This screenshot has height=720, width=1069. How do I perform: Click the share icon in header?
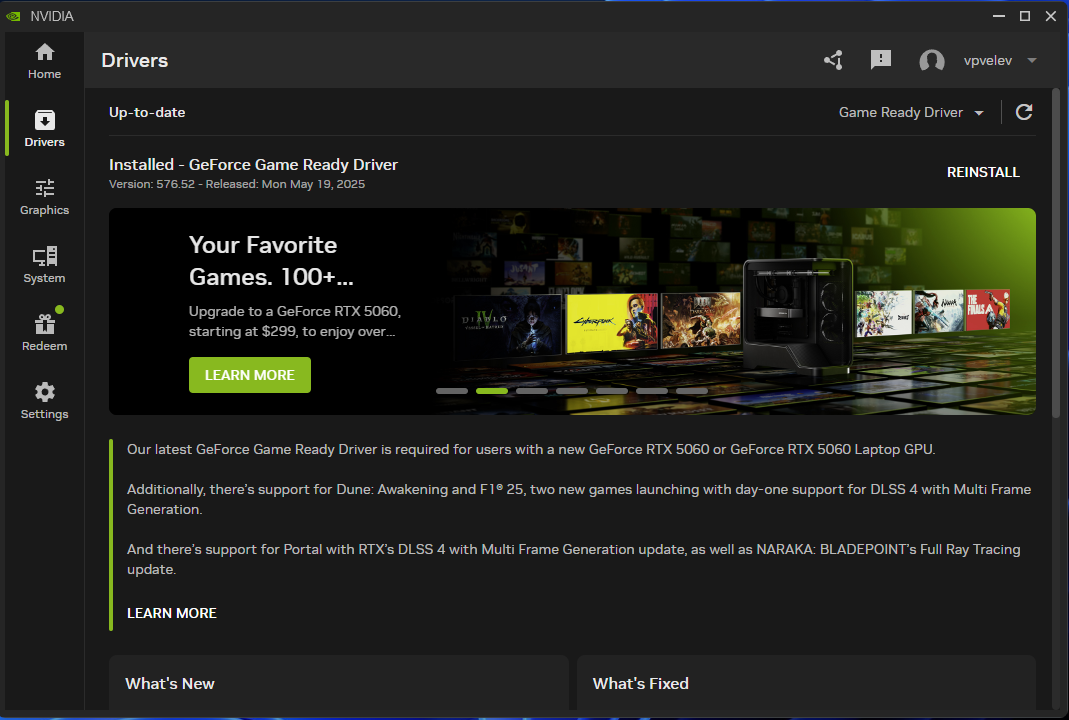coord(833,60)
